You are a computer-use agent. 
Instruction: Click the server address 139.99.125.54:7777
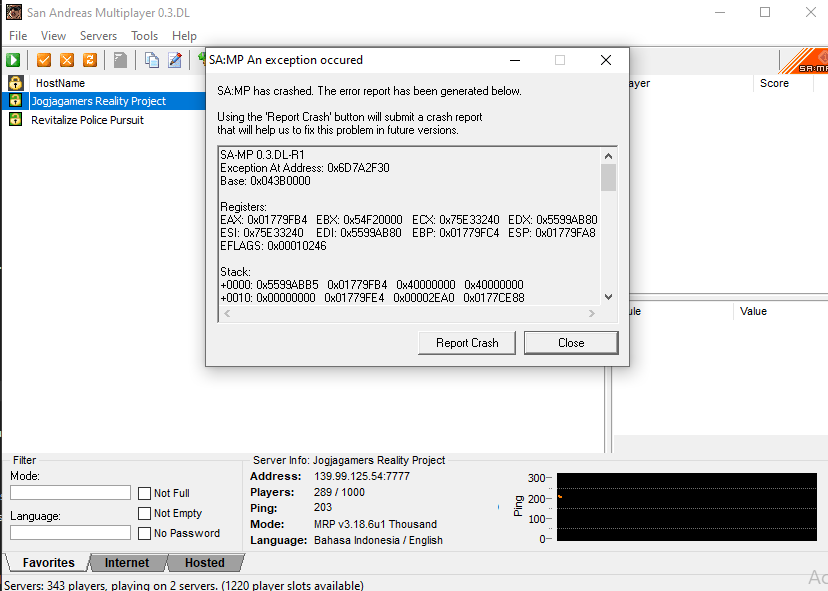[362, 476]
